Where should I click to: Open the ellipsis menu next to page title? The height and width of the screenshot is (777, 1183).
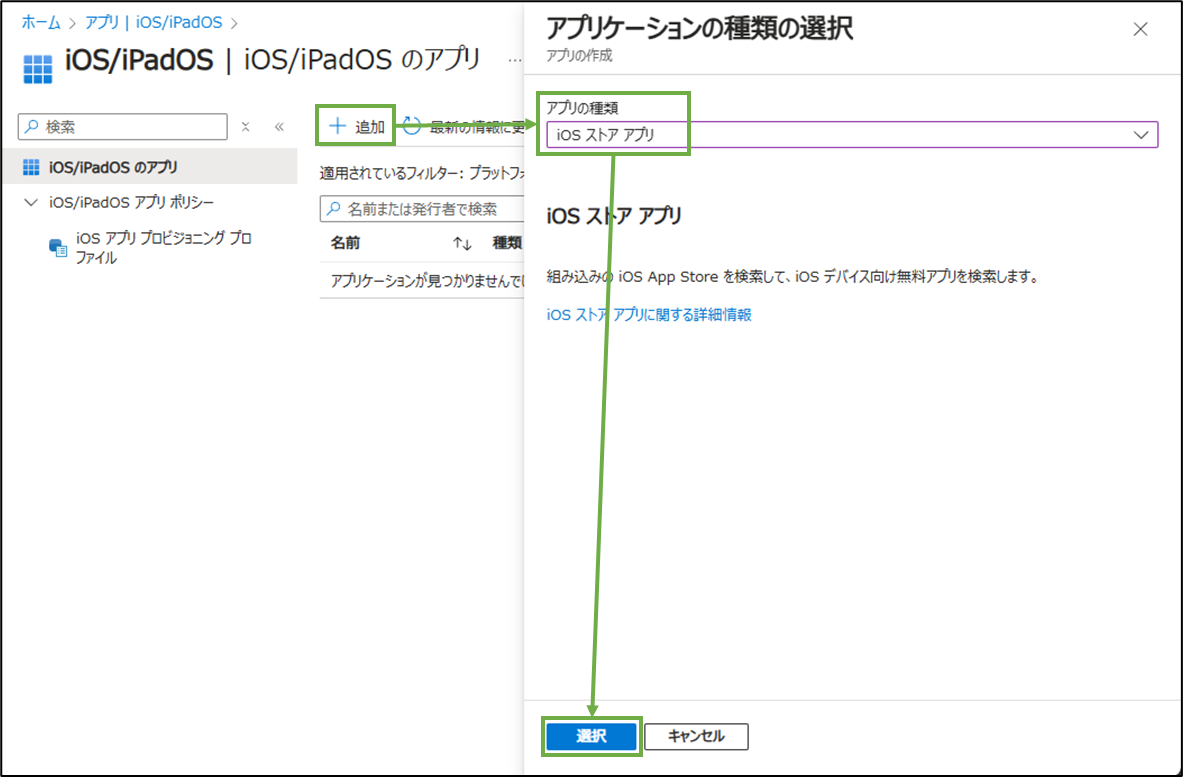coord(515,60)
